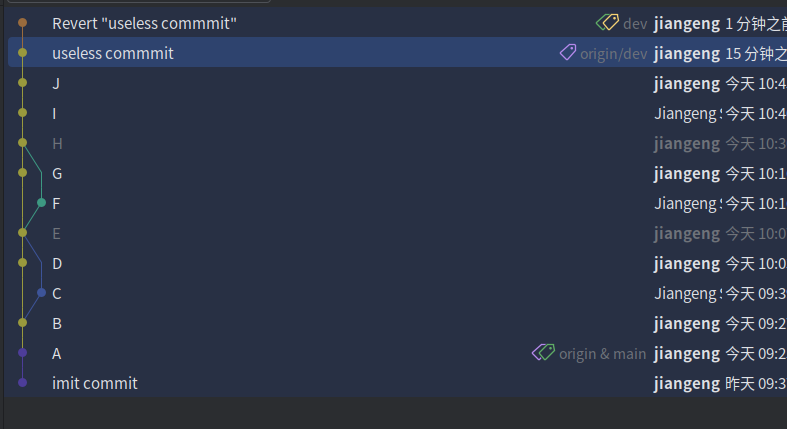787x429 pixels.
Task: Click the dev branch label text
Action: coord(635,24)
